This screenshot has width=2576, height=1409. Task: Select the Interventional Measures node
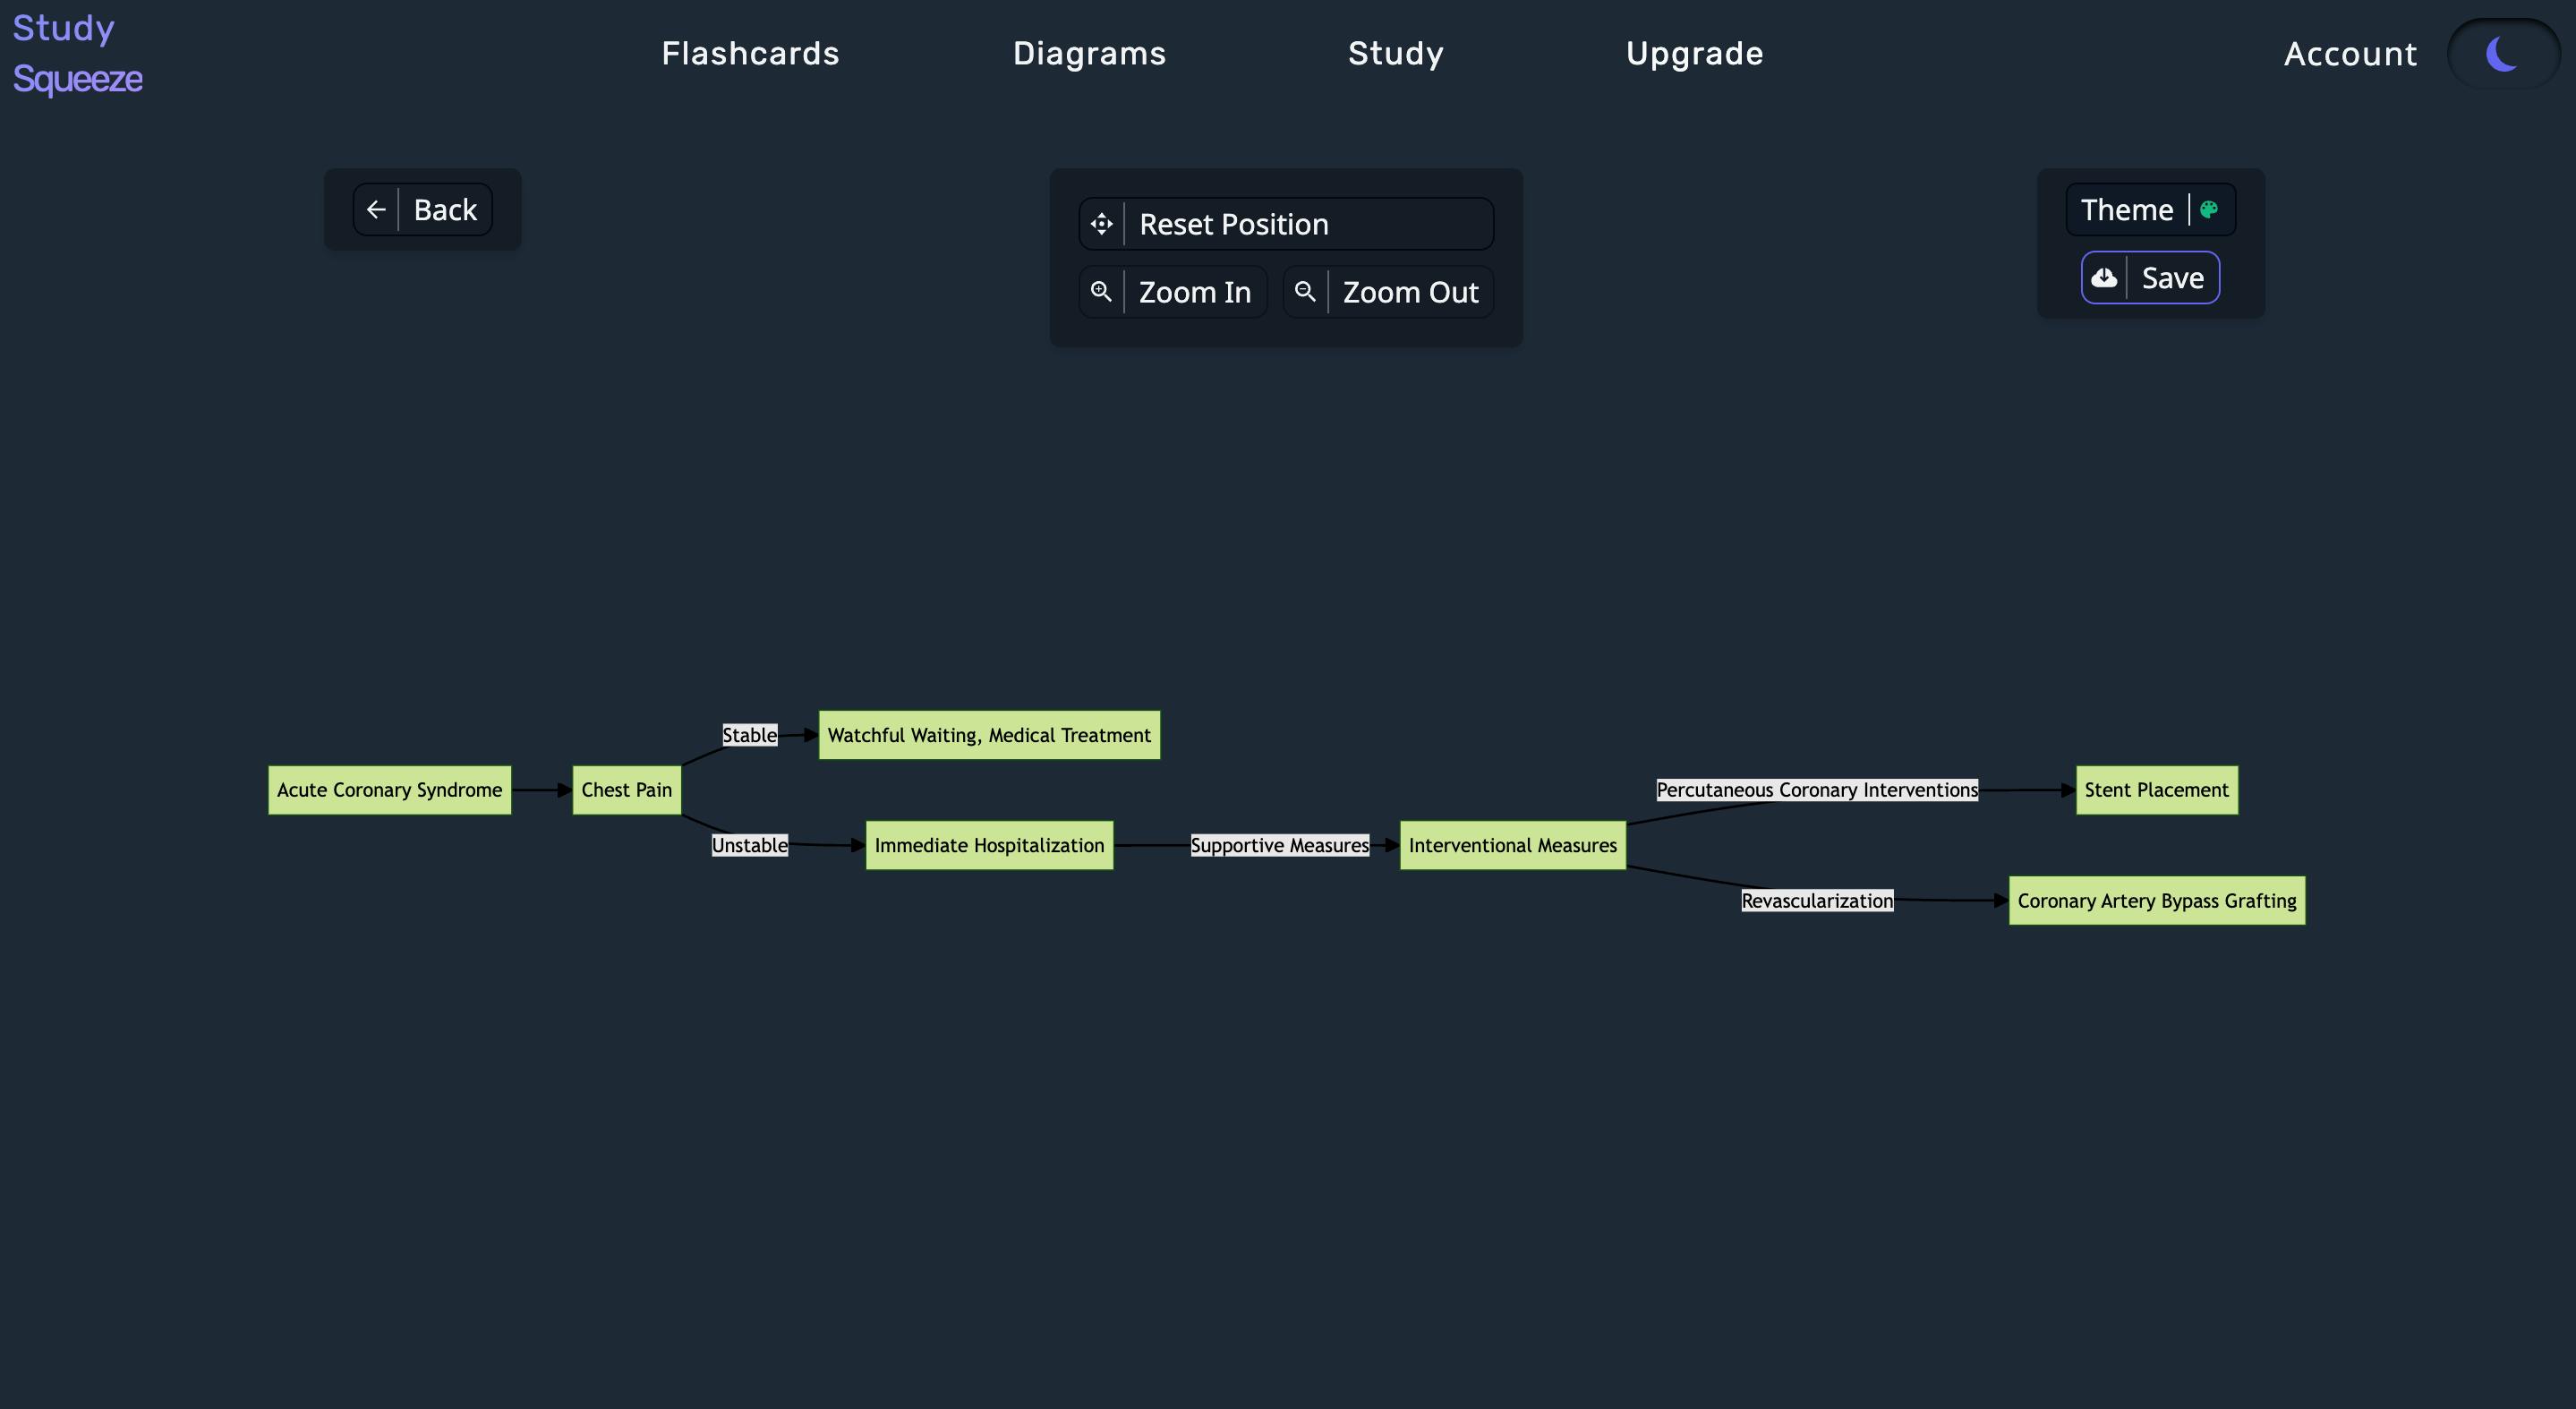pos(1513,845)
